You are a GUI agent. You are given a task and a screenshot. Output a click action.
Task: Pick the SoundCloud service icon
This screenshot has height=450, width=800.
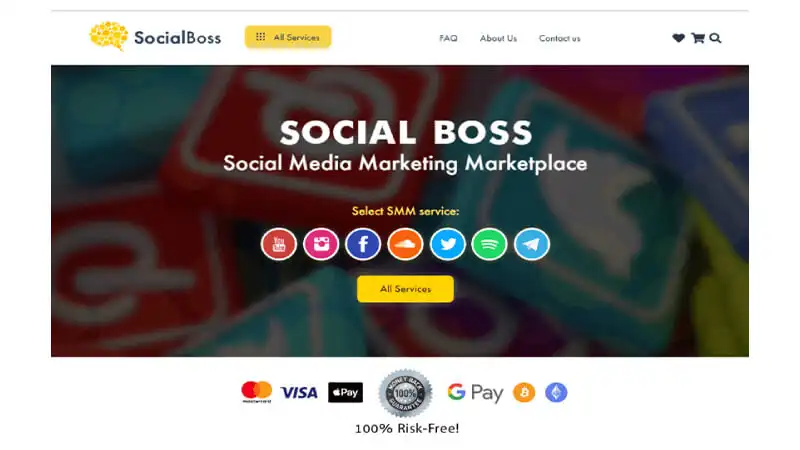405,244
